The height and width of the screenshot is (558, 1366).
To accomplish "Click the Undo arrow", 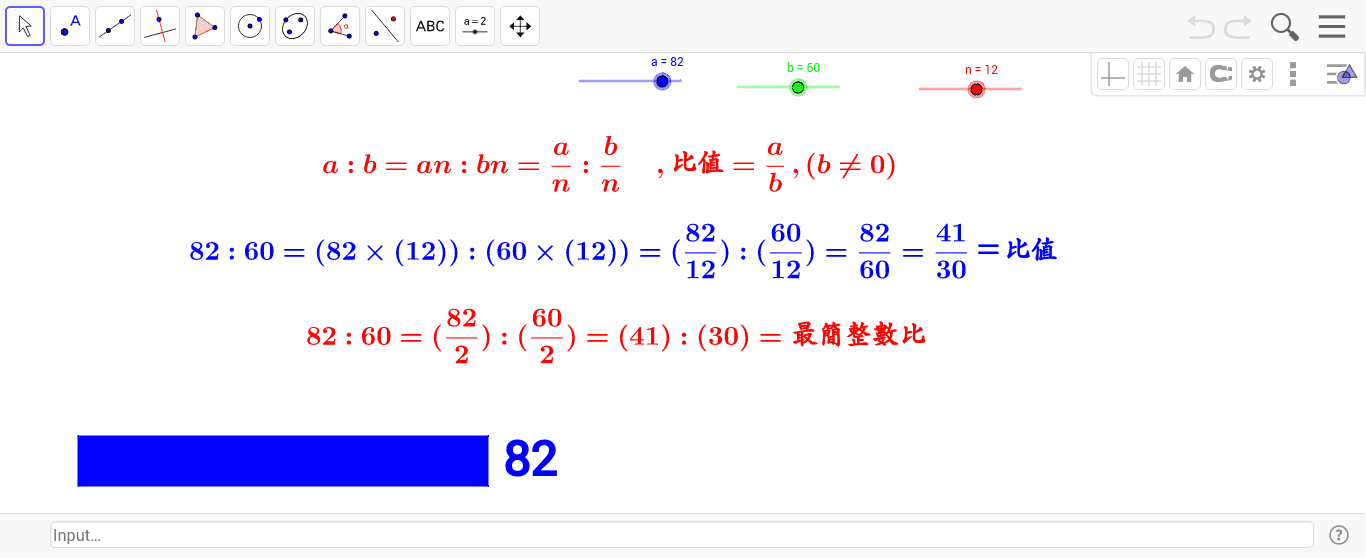I will coord(1201,27).
